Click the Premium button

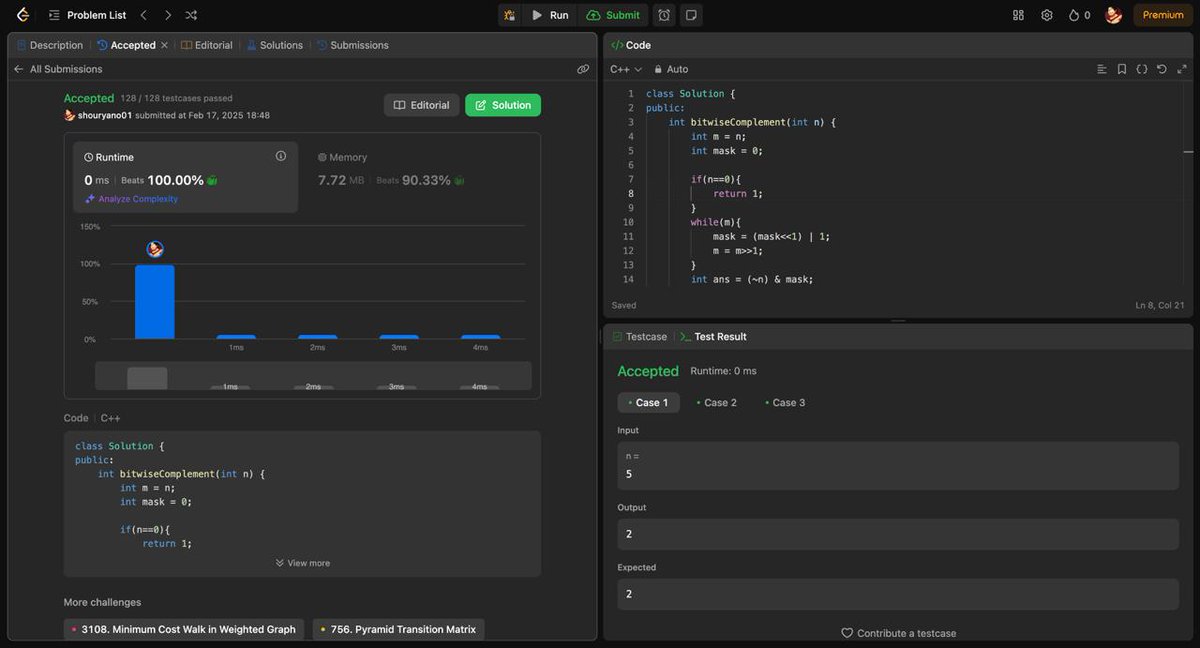(1163, 15)
